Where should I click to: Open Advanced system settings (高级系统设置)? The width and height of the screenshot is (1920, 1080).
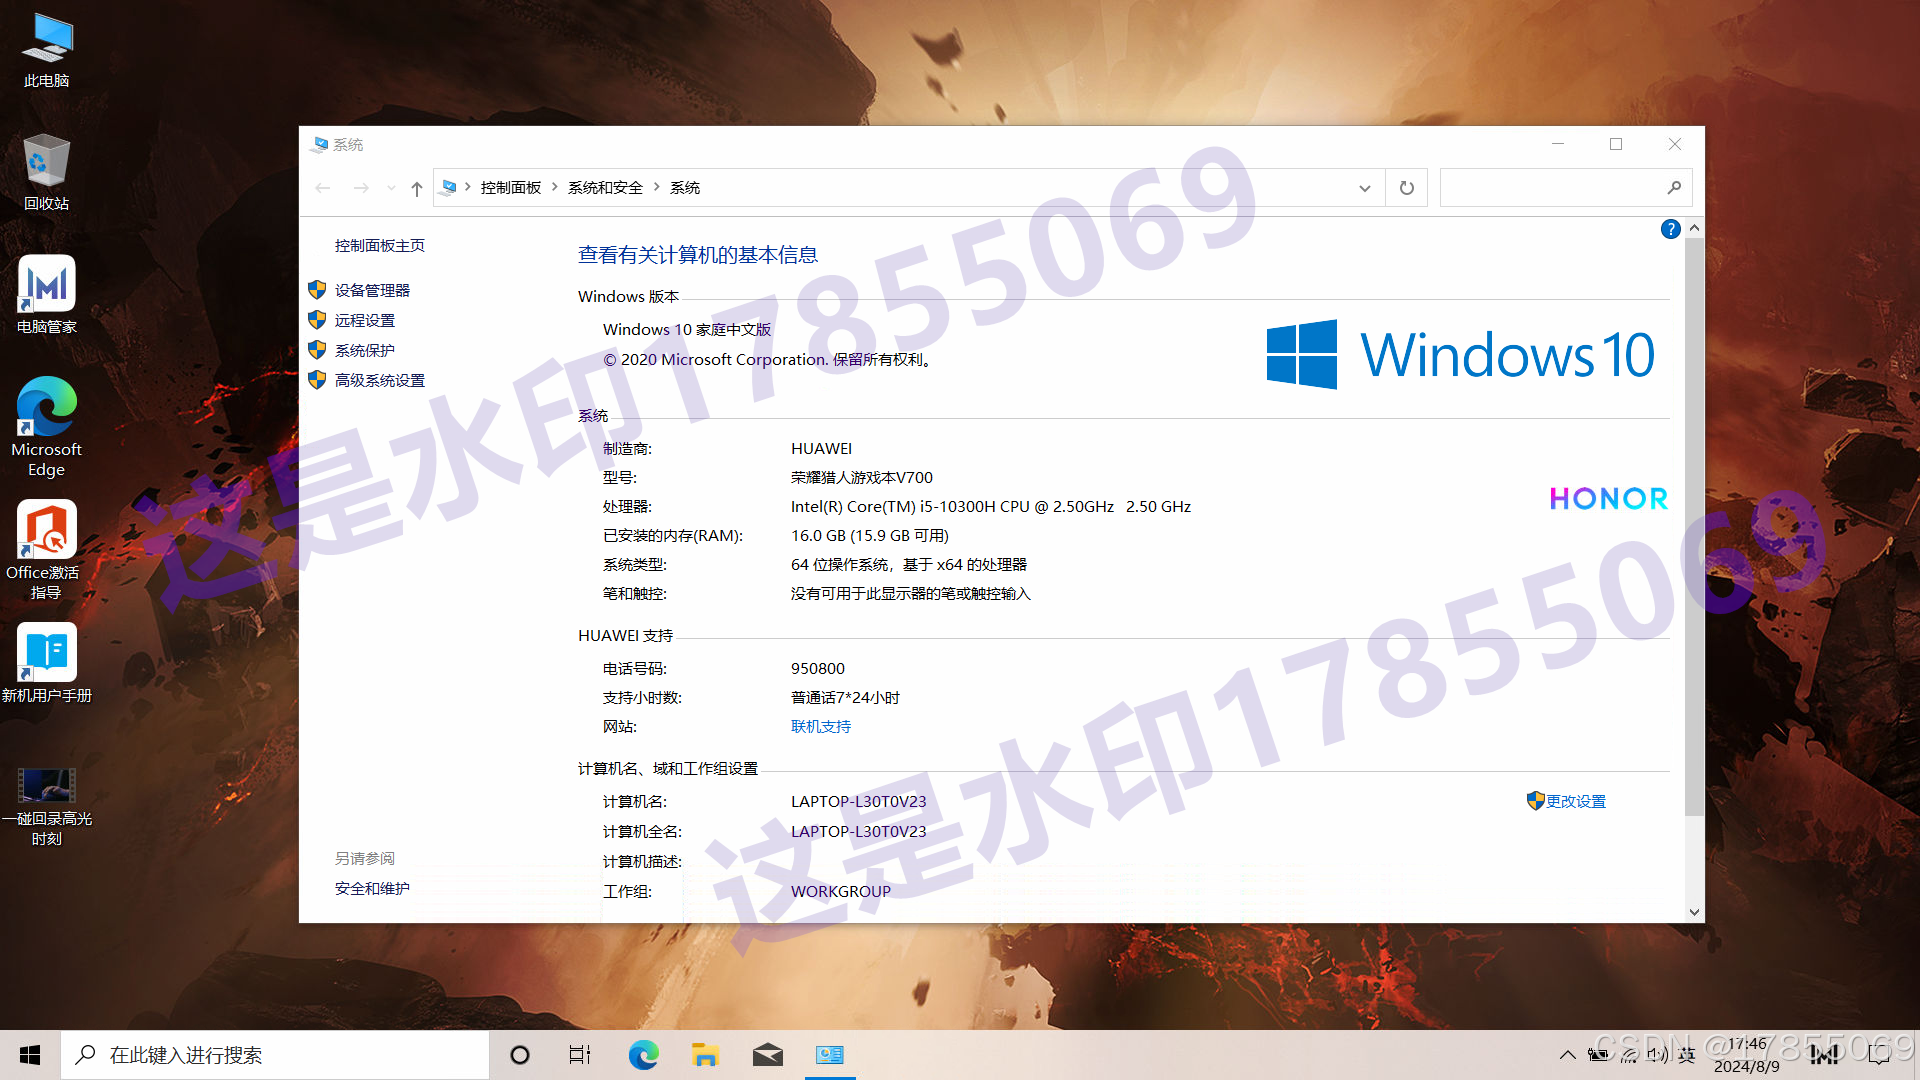(379, 380)
